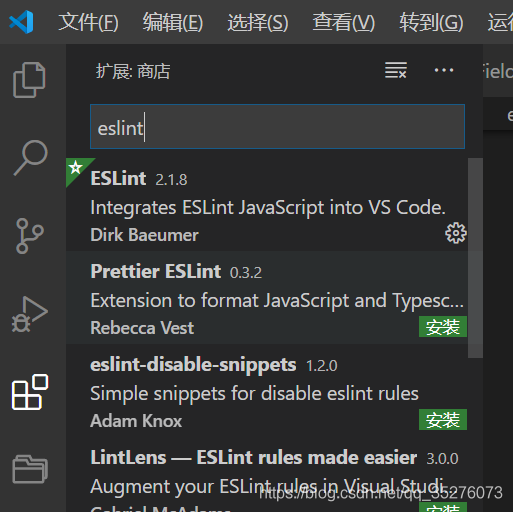
Task: Click 'Simple snippets for disable eslint rules' description
Action: coord(254,394)
